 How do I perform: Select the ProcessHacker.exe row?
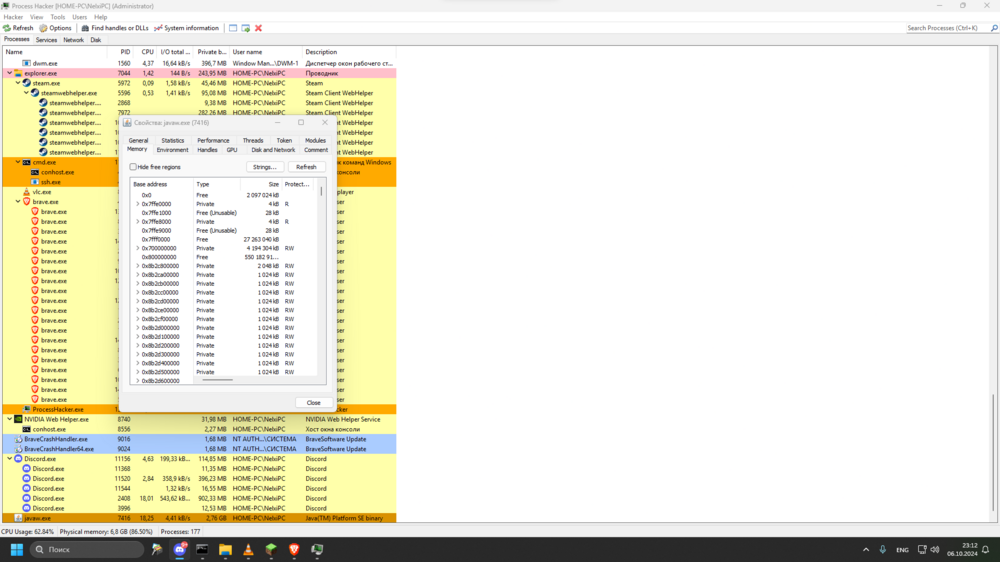coord(199,410)
